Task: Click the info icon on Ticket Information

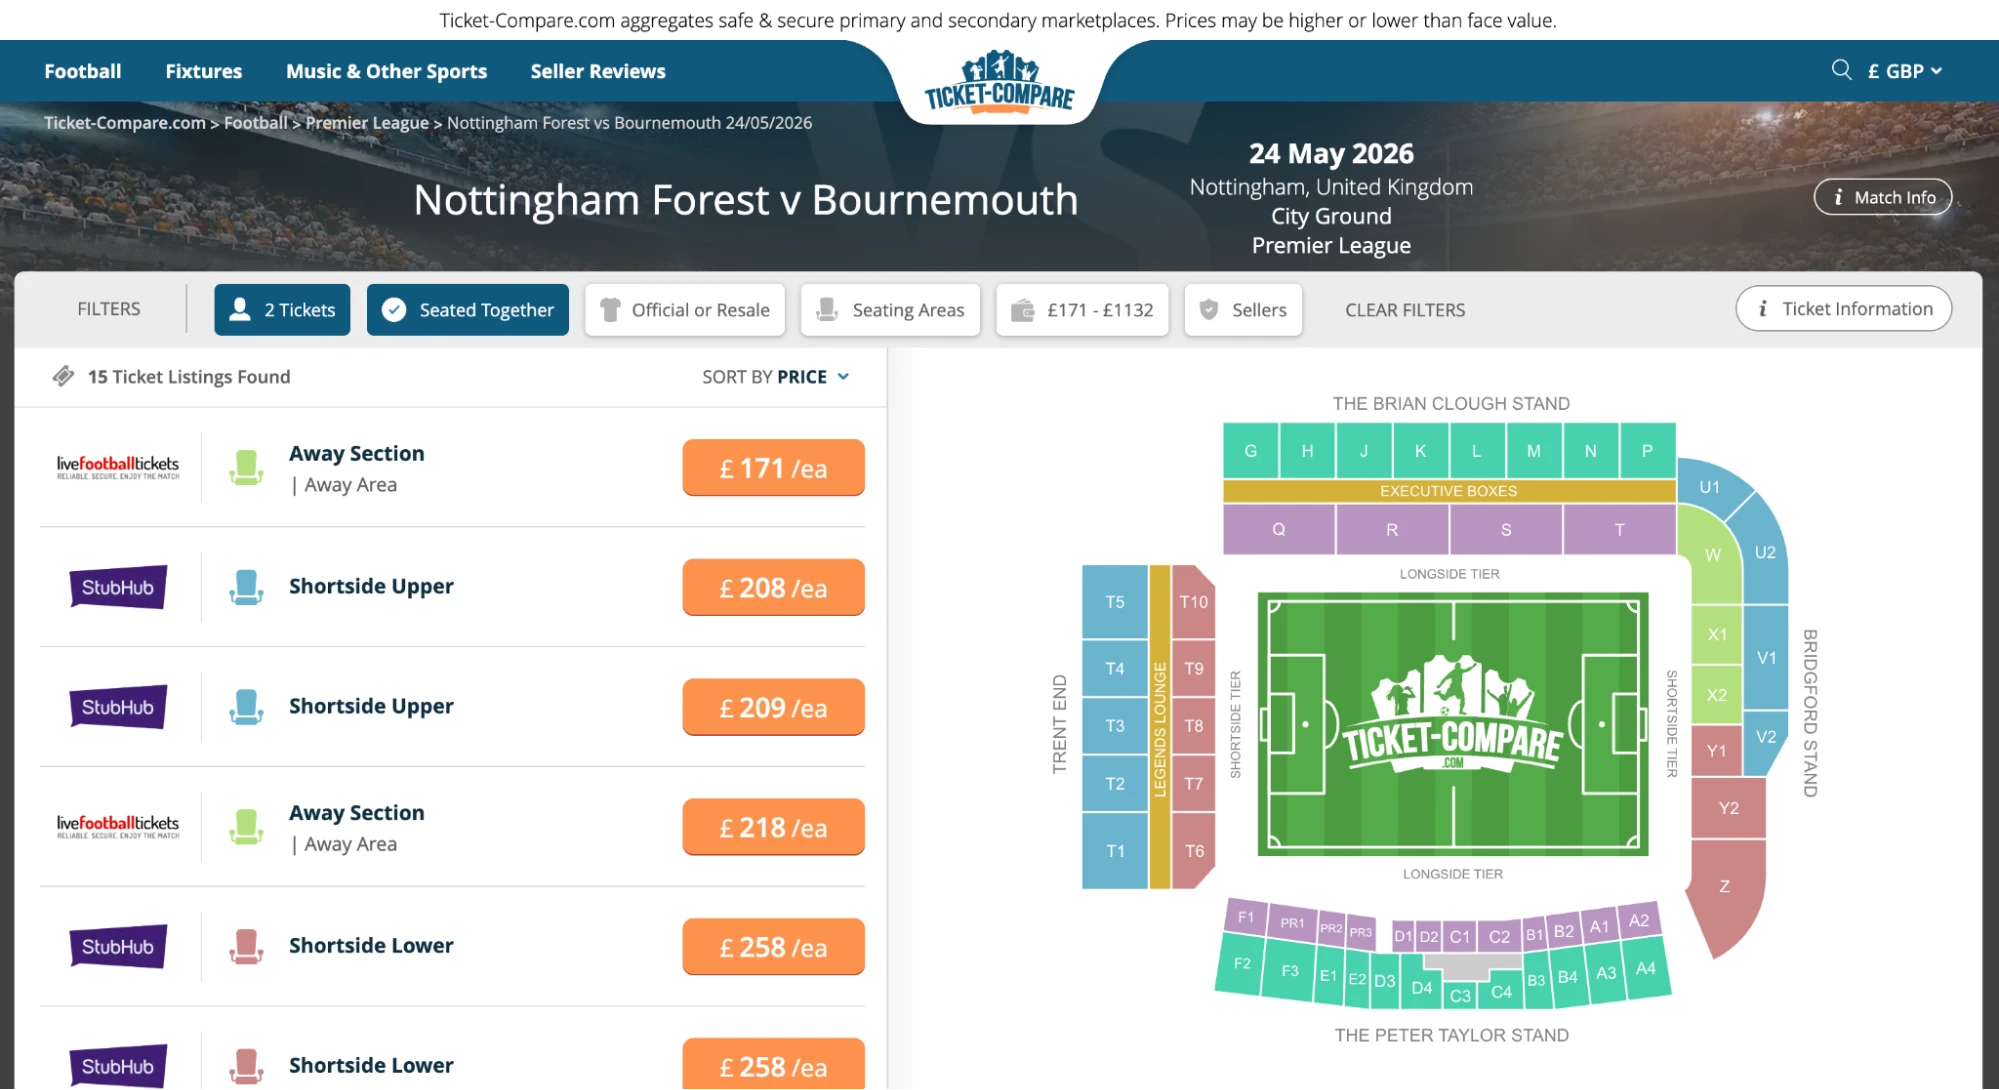Action: [x=1761, y=309]
